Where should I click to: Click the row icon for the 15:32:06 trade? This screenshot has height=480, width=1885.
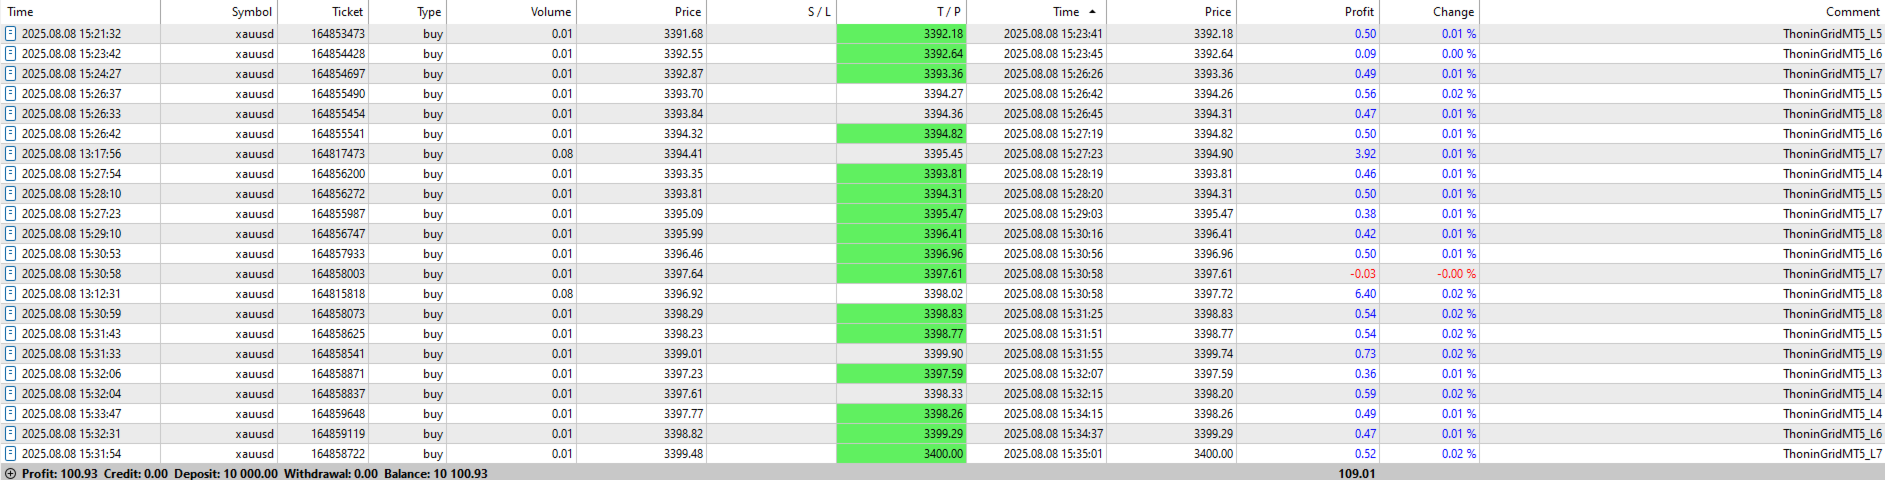pos(11,374)
